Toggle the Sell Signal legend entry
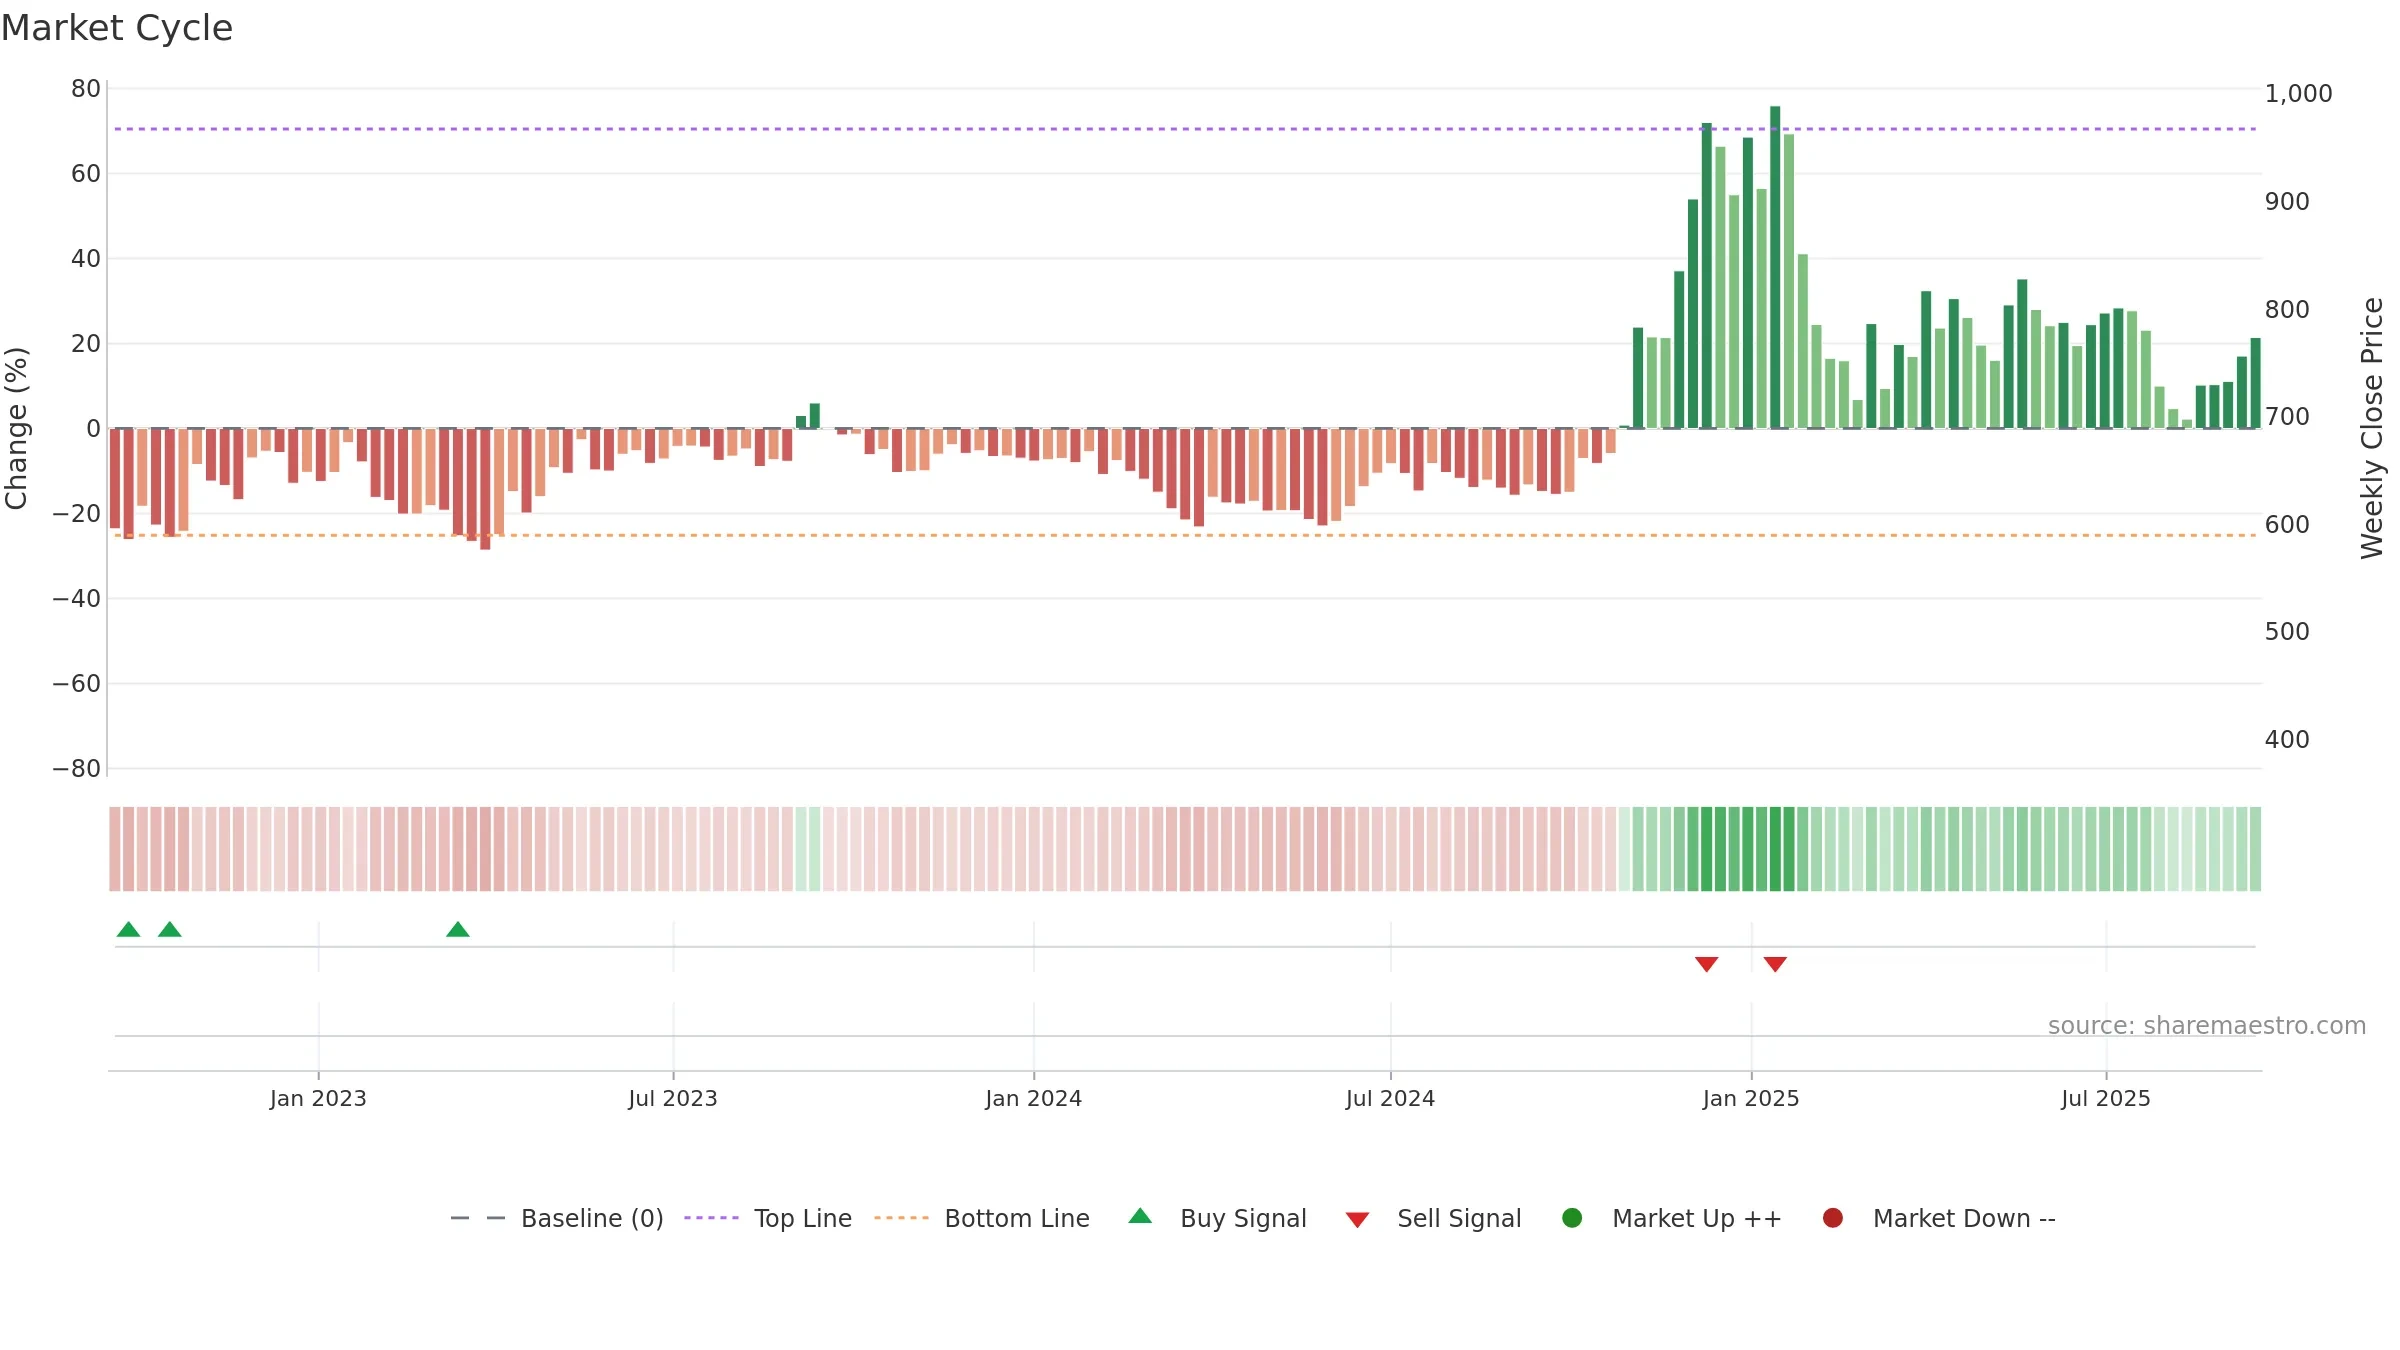2400x1350 pixels. (1433, 1218)
